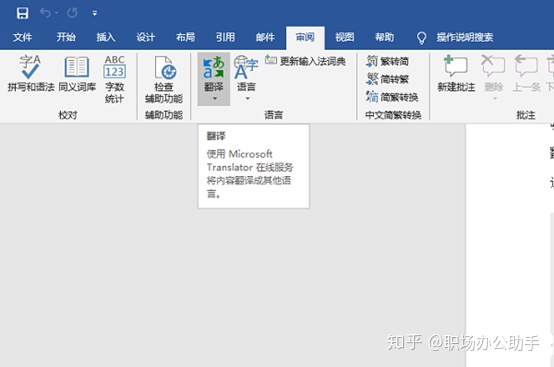Click the 操作说明搜索 search field
Image resolution: width=554 pixels, height=367 pixels.
pos(465,37)
